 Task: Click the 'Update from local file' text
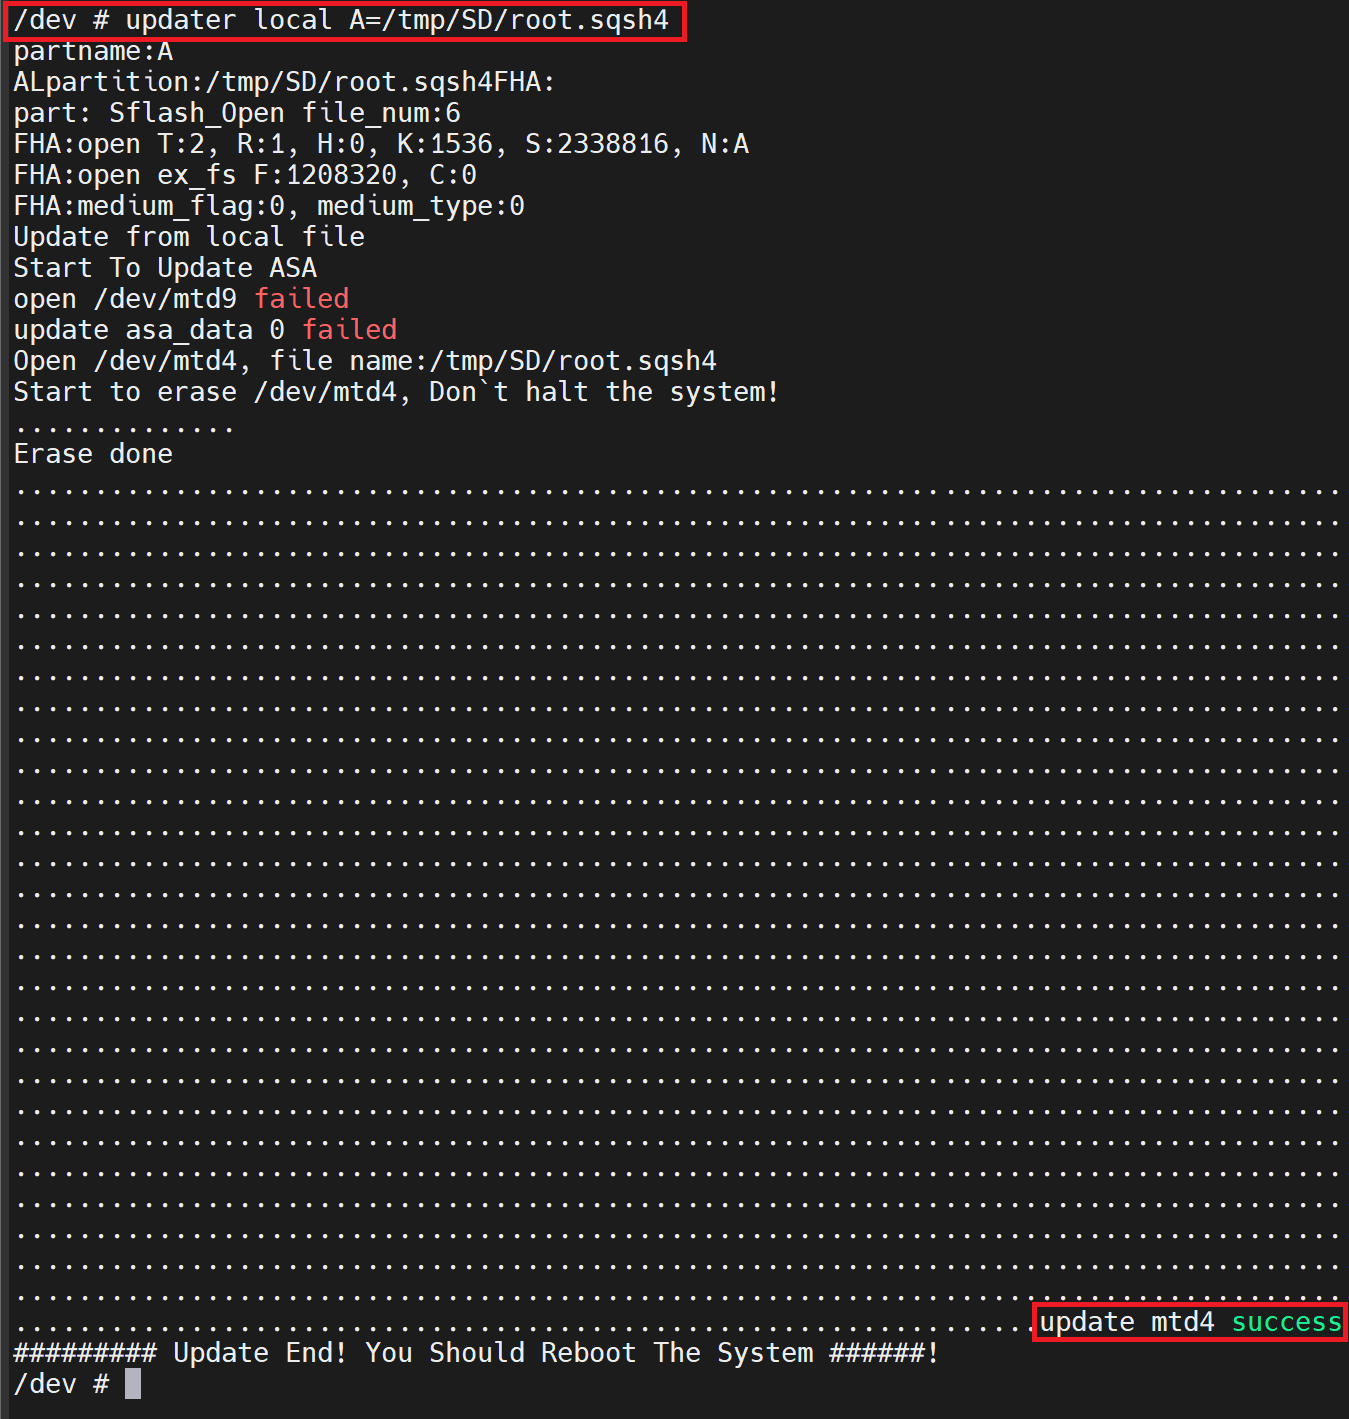pos(188,236)
